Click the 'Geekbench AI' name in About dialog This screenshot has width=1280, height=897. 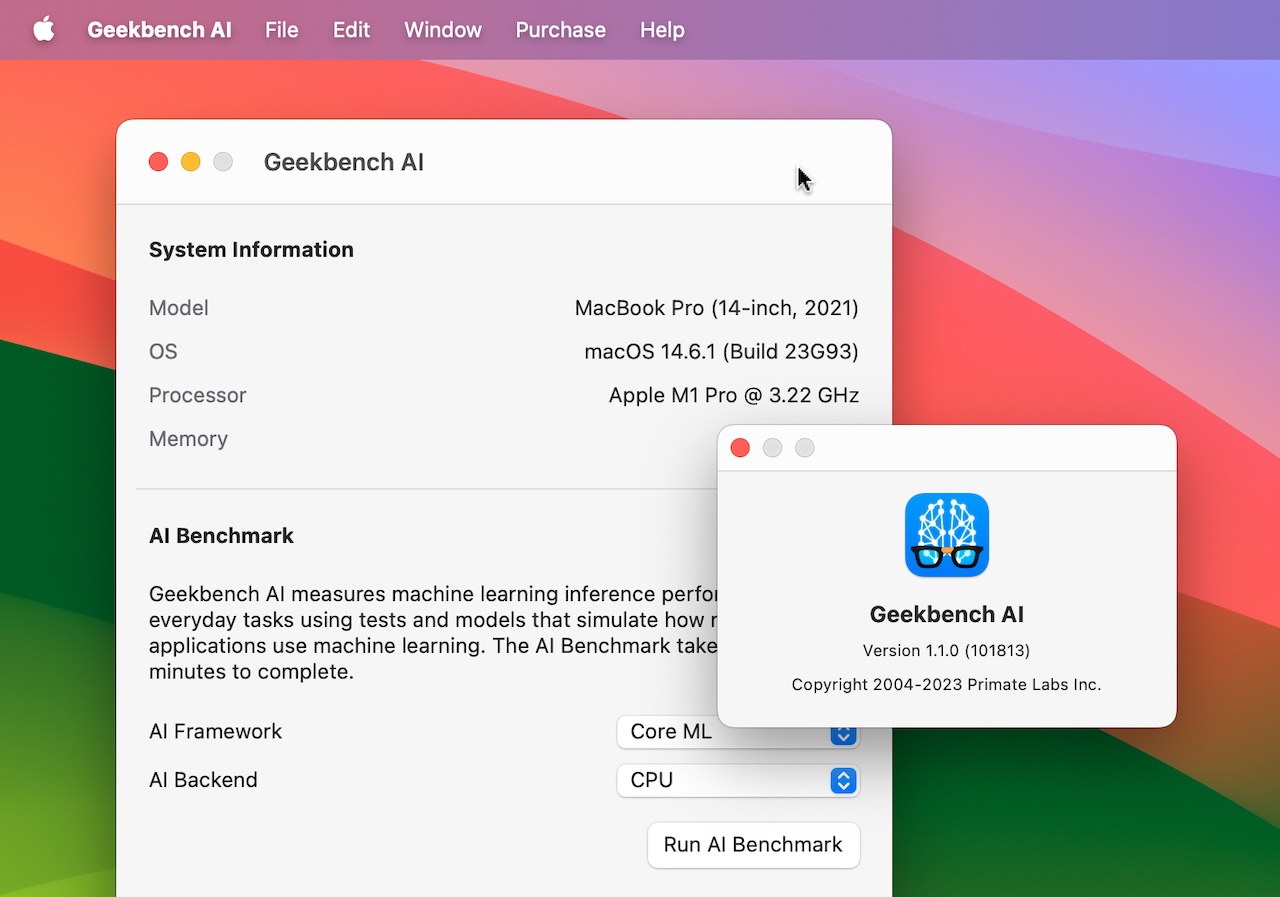pyautogui.click(x=946, y=615)
